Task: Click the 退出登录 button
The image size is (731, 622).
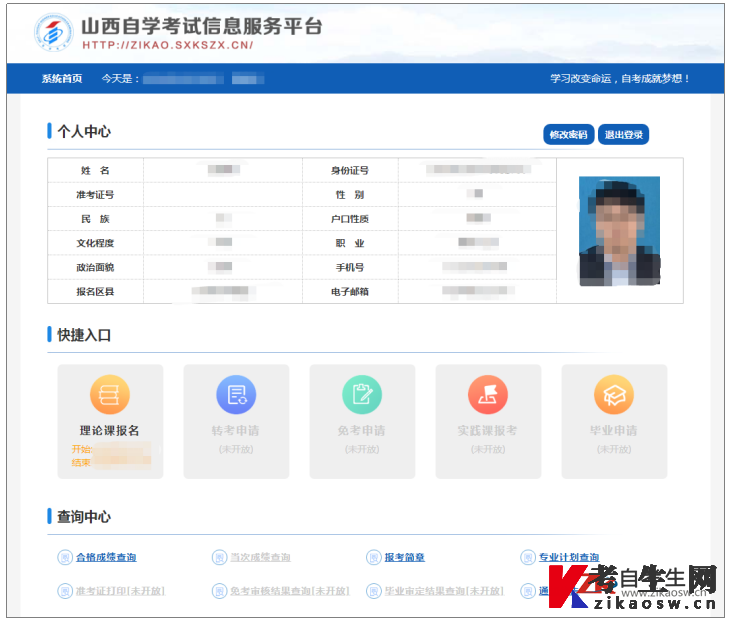Action: [623, 135]
